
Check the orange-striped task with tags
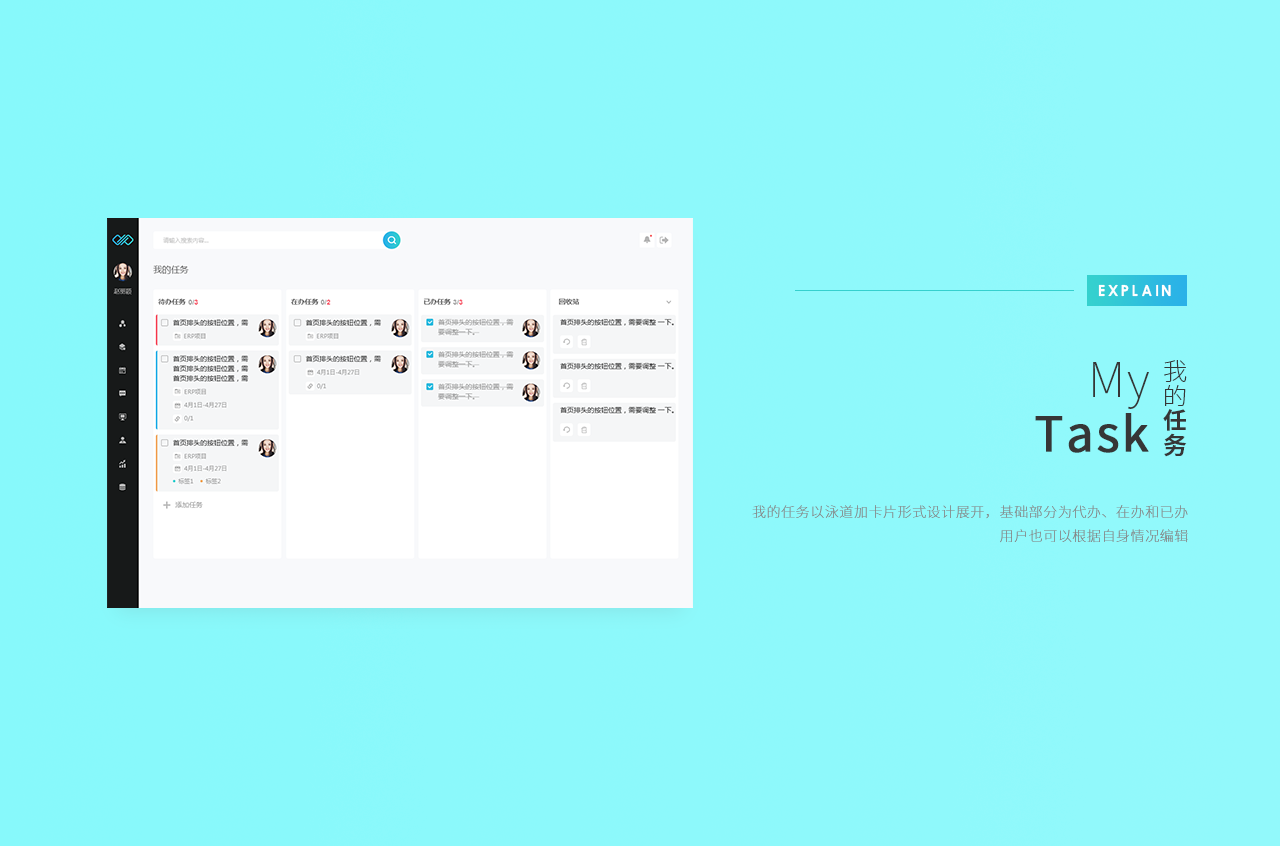(165, 443)
